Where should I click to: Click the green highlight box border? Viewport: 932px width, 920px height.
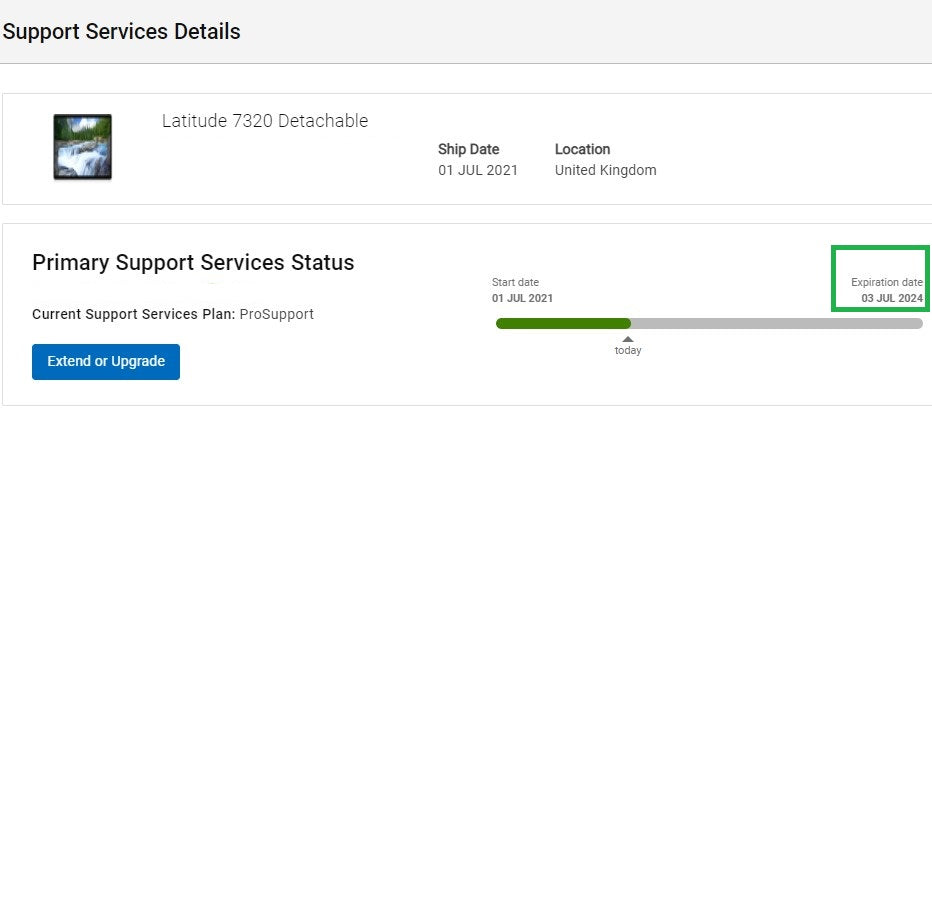[x=833, y=278]
